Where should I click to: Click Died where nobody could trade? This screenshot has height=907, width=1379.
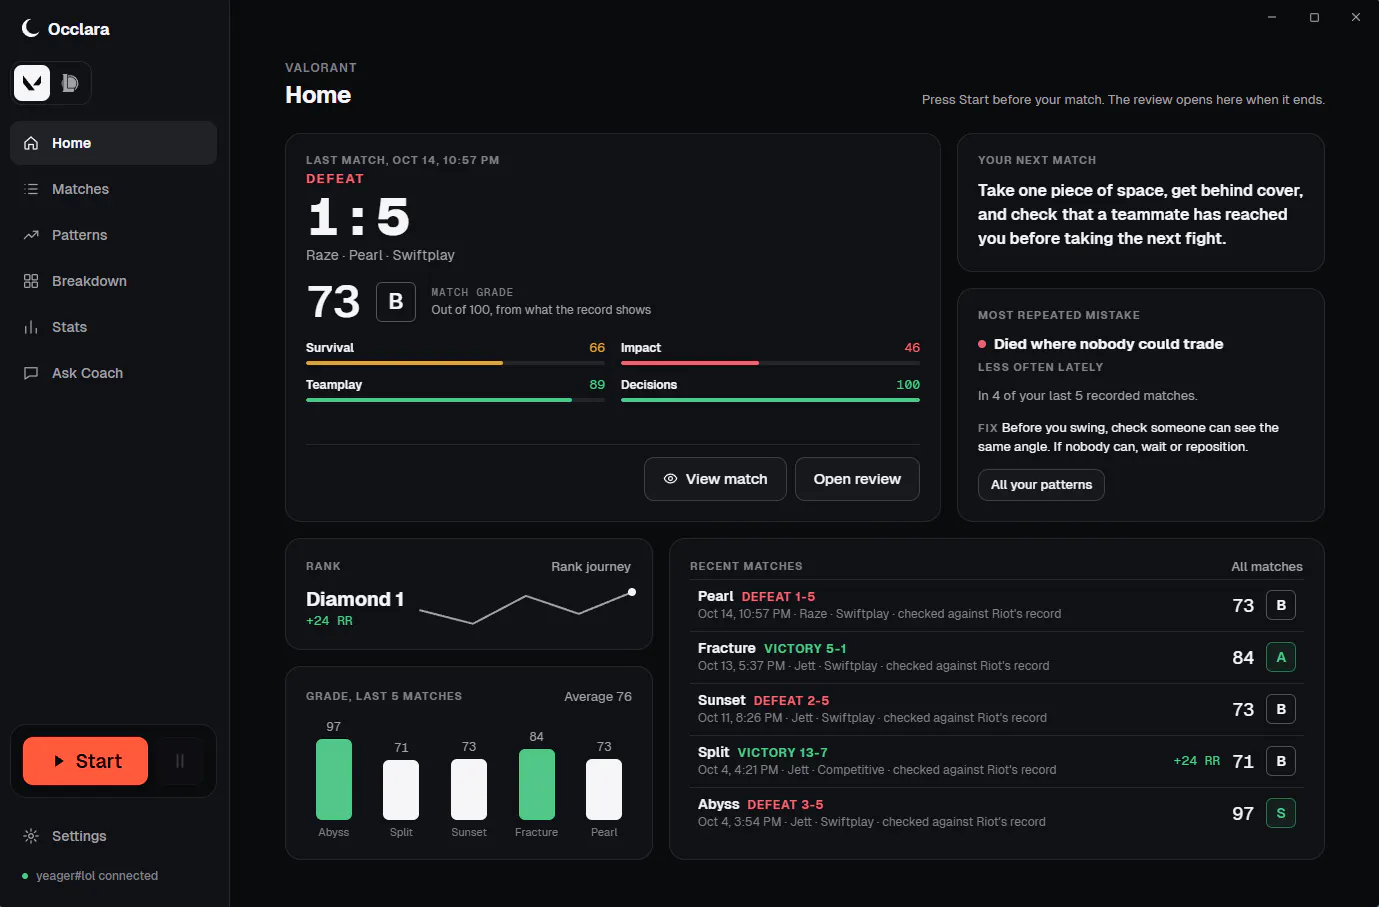click(1108, 344)
